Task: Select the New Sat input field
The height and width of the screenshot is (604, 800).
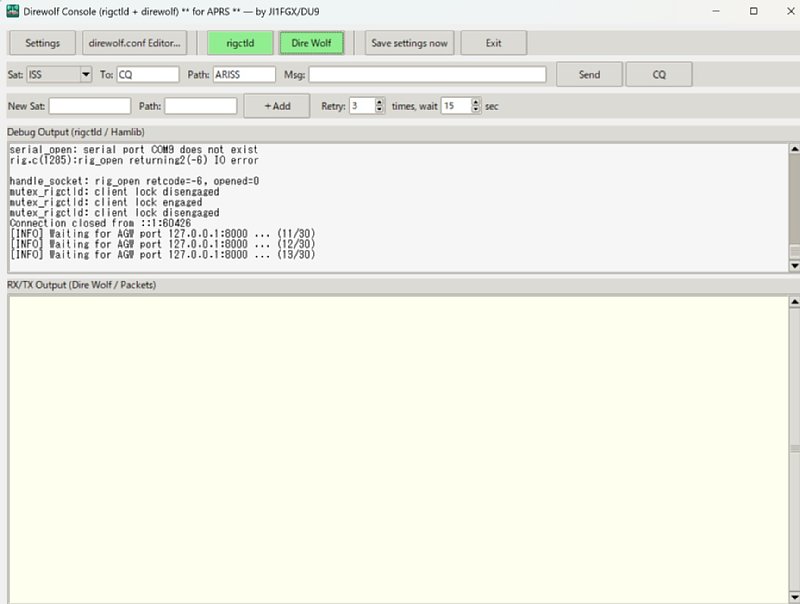Action: pyautogui.click(x=89, y=106)
